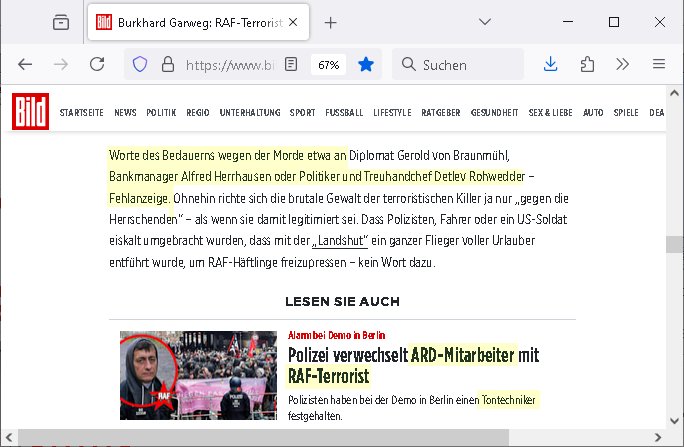Edit bookmark via blue star

[x=366, y=65]
